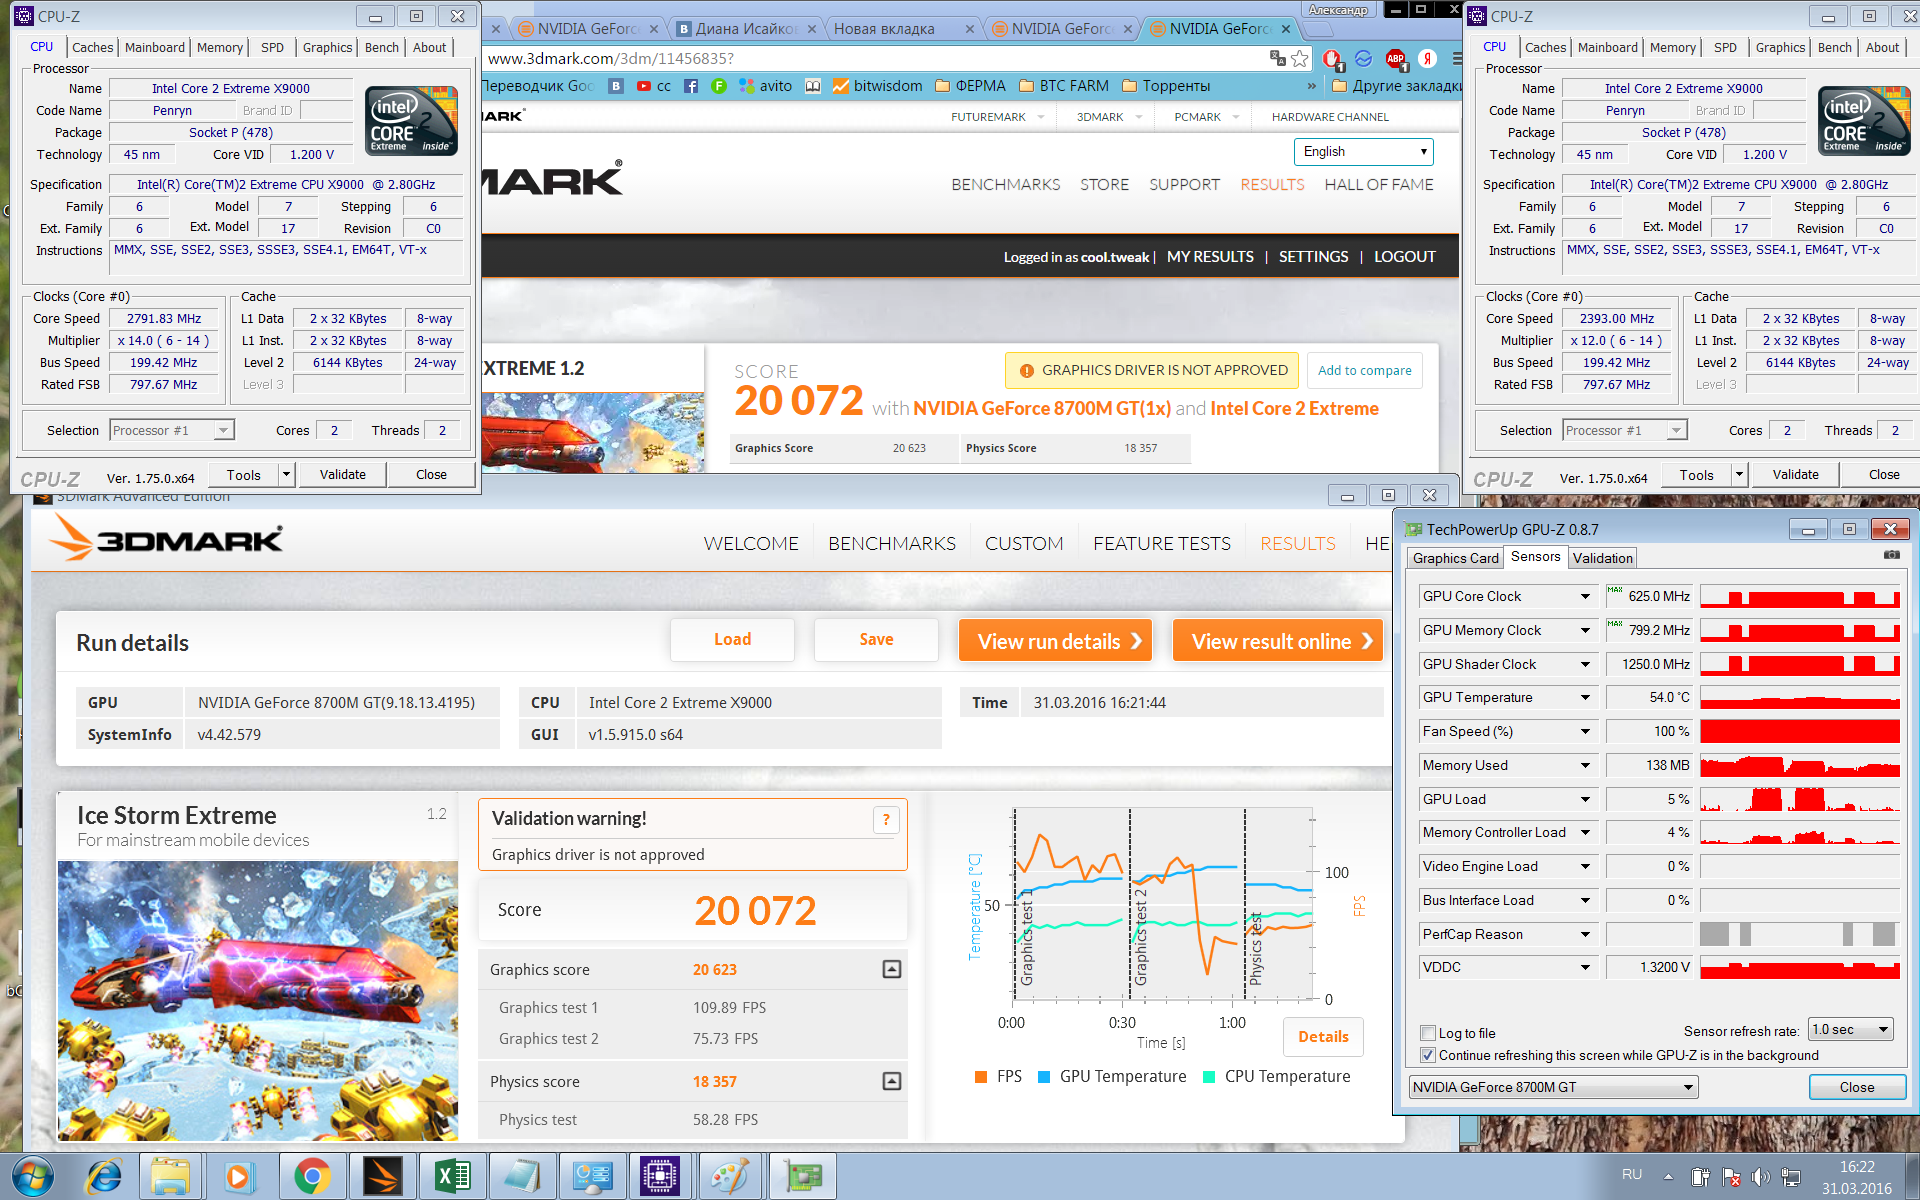Screen dimensions: 1920x1200
Task: Open the Facebook bookmark icon
Action: [691, 86]
